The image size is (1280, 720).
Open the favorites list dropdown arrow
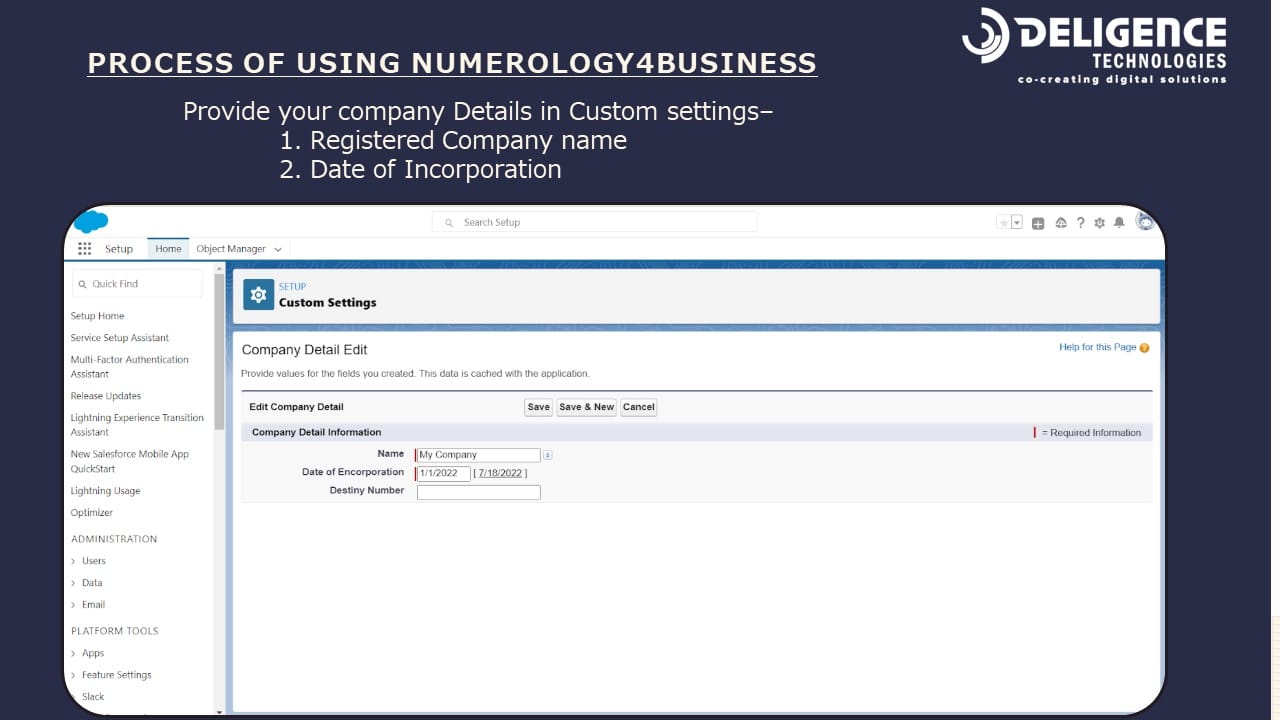coord(1017,223)
